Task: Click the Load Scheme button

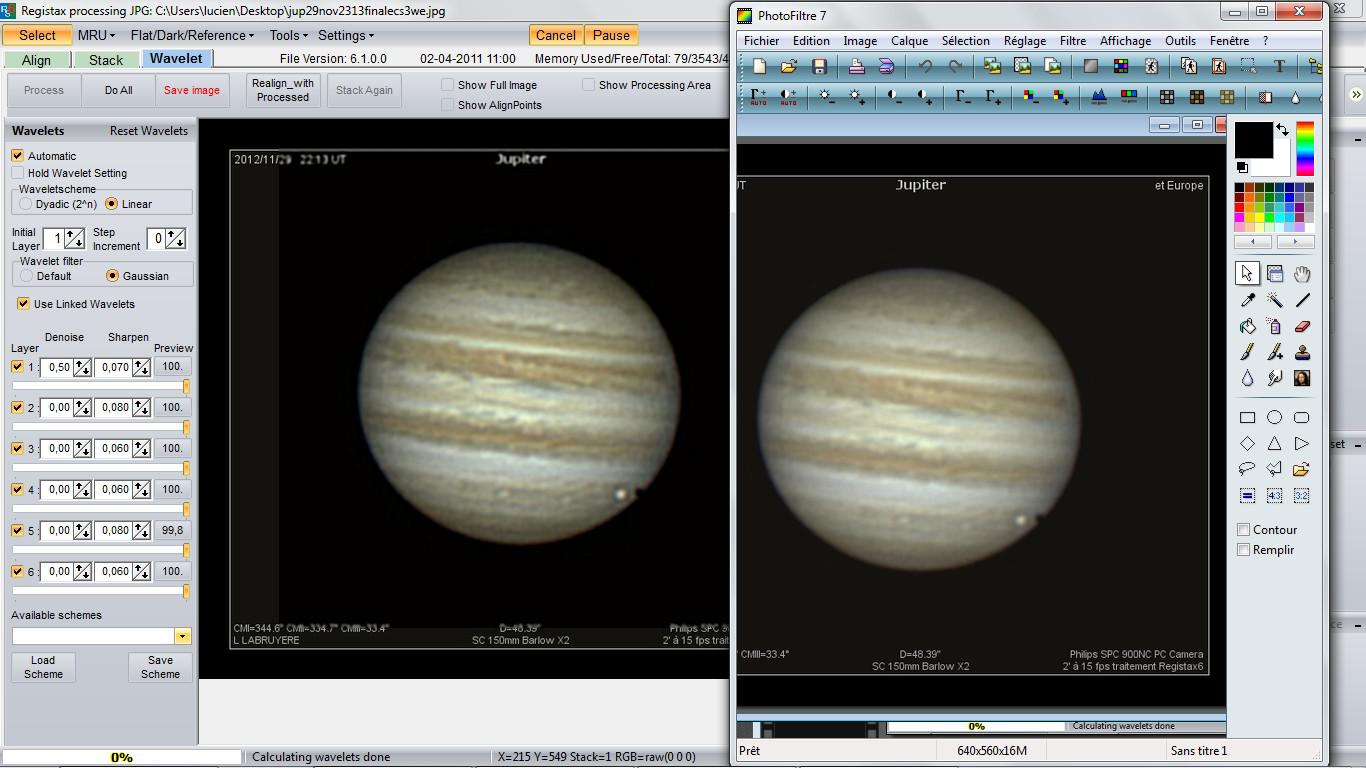Action: coord(43,667)
